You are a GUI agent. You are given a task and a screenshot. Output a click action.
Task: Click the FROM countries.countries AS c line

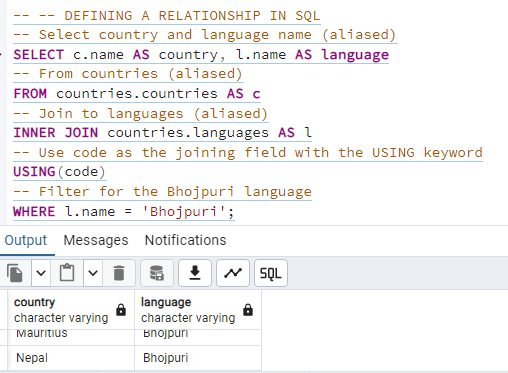[x=137, y=94]
